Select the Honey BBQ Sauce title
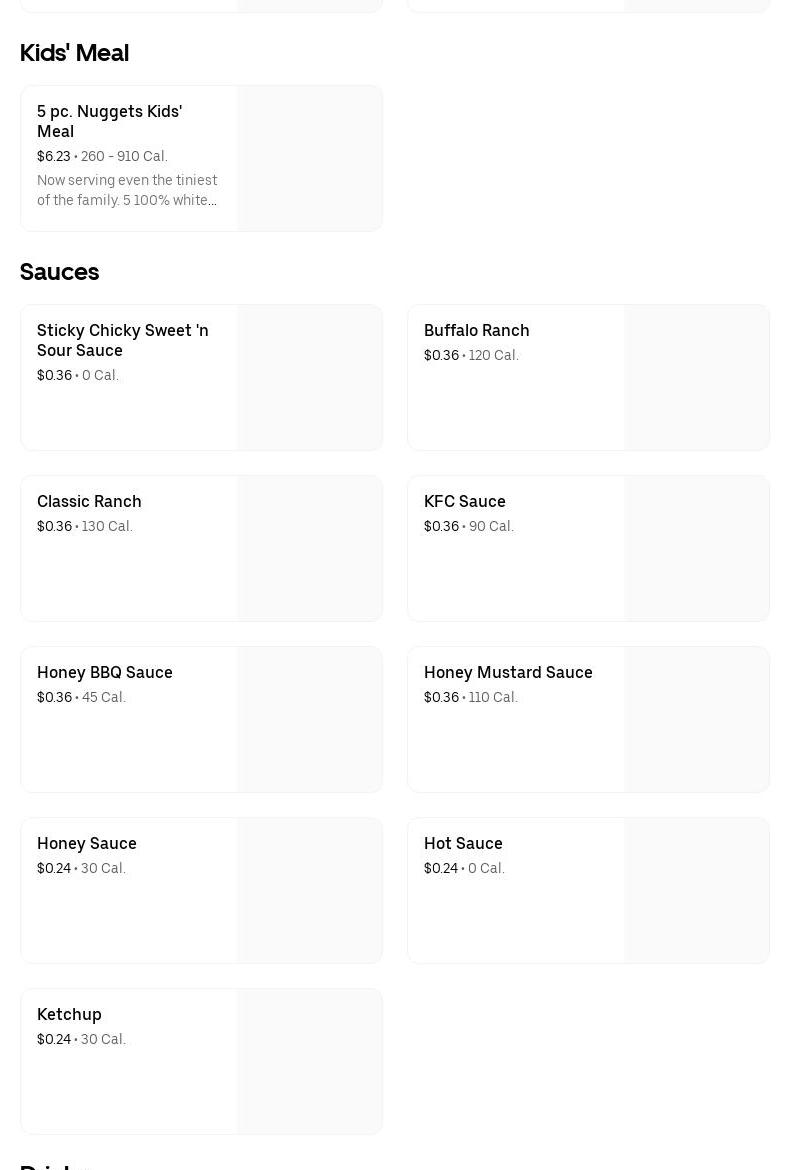The width and height of the screenshot is (804, 1170). coord(105,672)
